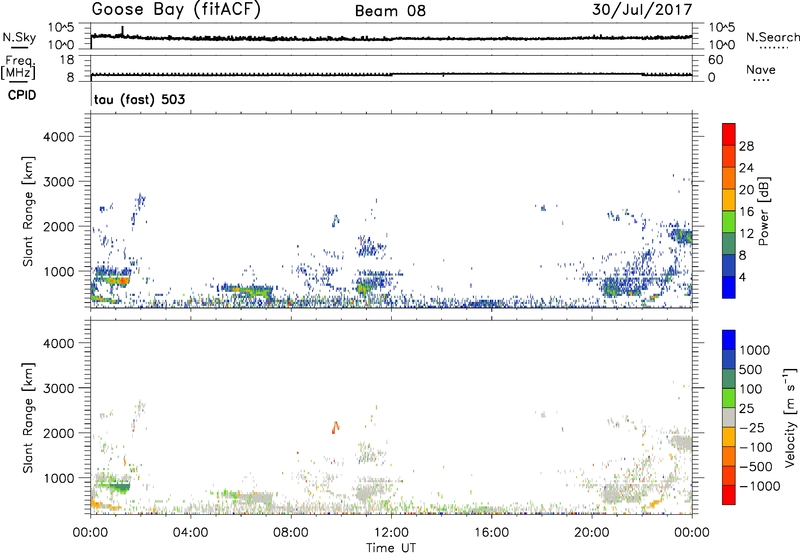
Task: Pick the 12–16 dB light green Power swatch
Action: pyautogui.click(x=729, y=222)
